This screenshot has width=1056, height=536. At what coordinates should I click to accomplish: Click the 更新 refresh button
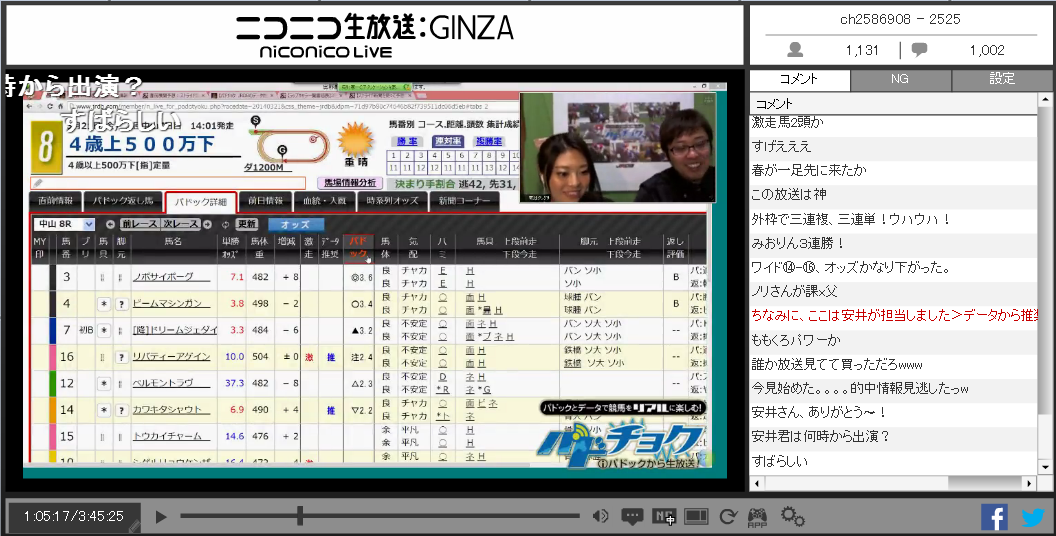[x=246, y=224]
